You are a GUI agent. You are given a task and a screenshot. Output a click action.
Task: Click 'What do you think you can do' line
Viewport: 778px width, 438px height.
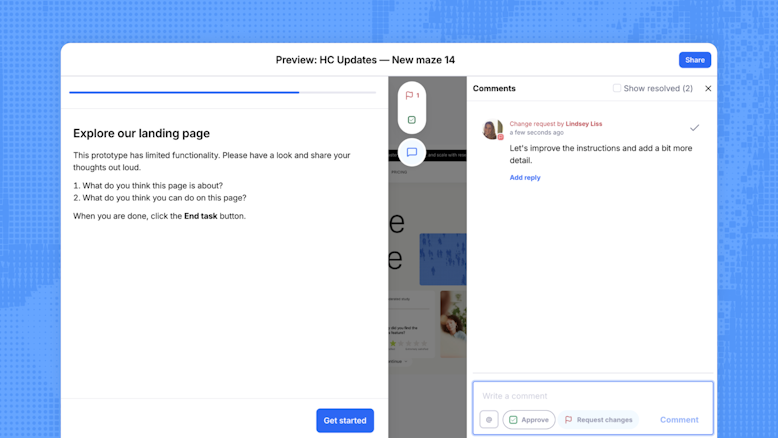click(164, 198)
